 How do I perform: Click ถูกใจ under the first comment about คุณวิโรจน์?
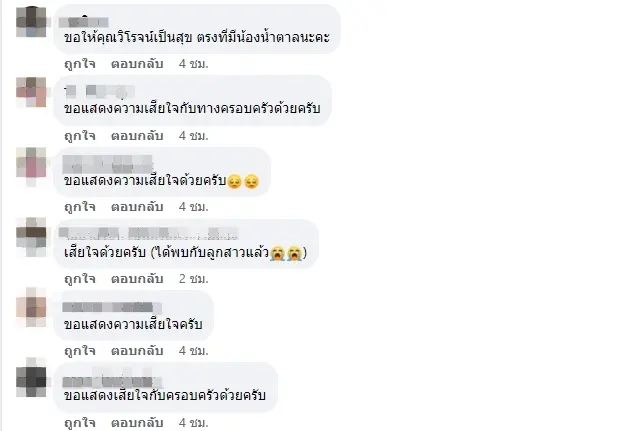click(x=80, y=64)
